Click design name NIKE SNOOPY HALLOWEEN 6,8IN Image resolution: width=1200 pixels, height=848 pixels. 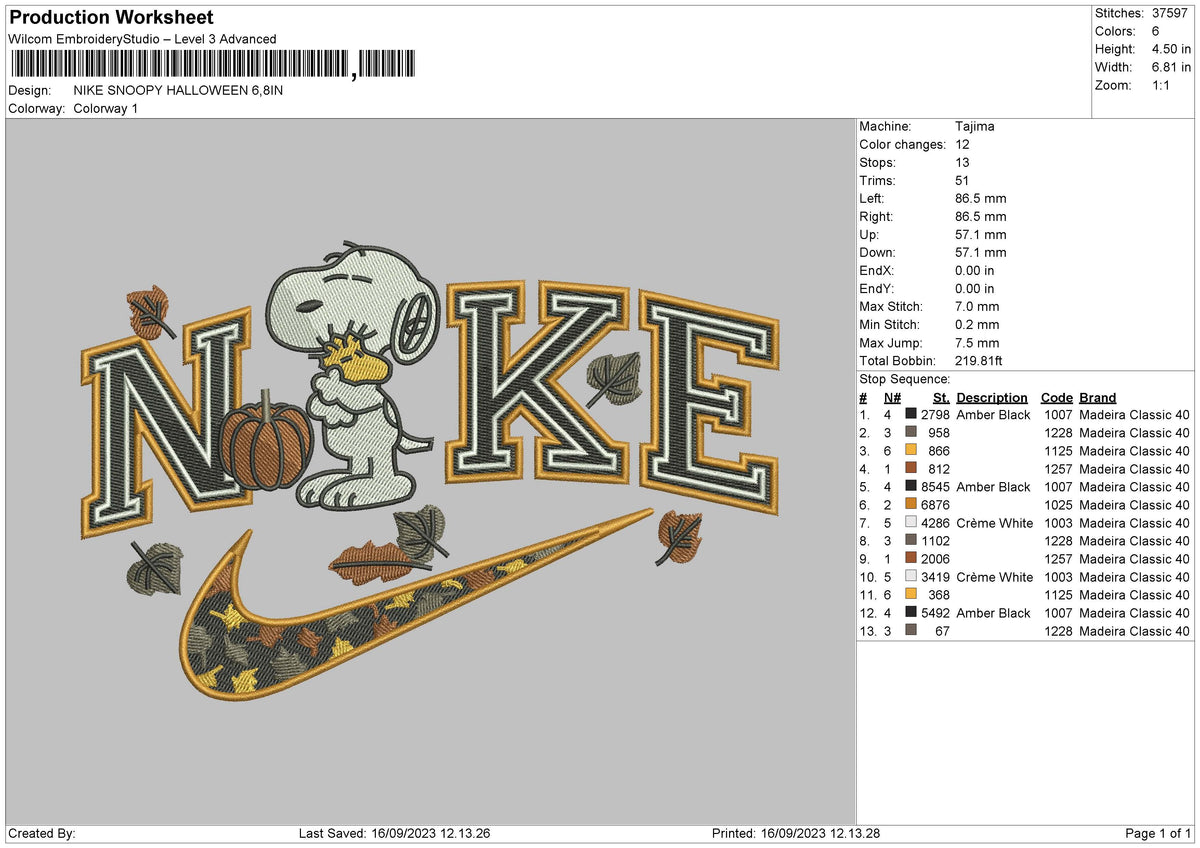(178, 90)
